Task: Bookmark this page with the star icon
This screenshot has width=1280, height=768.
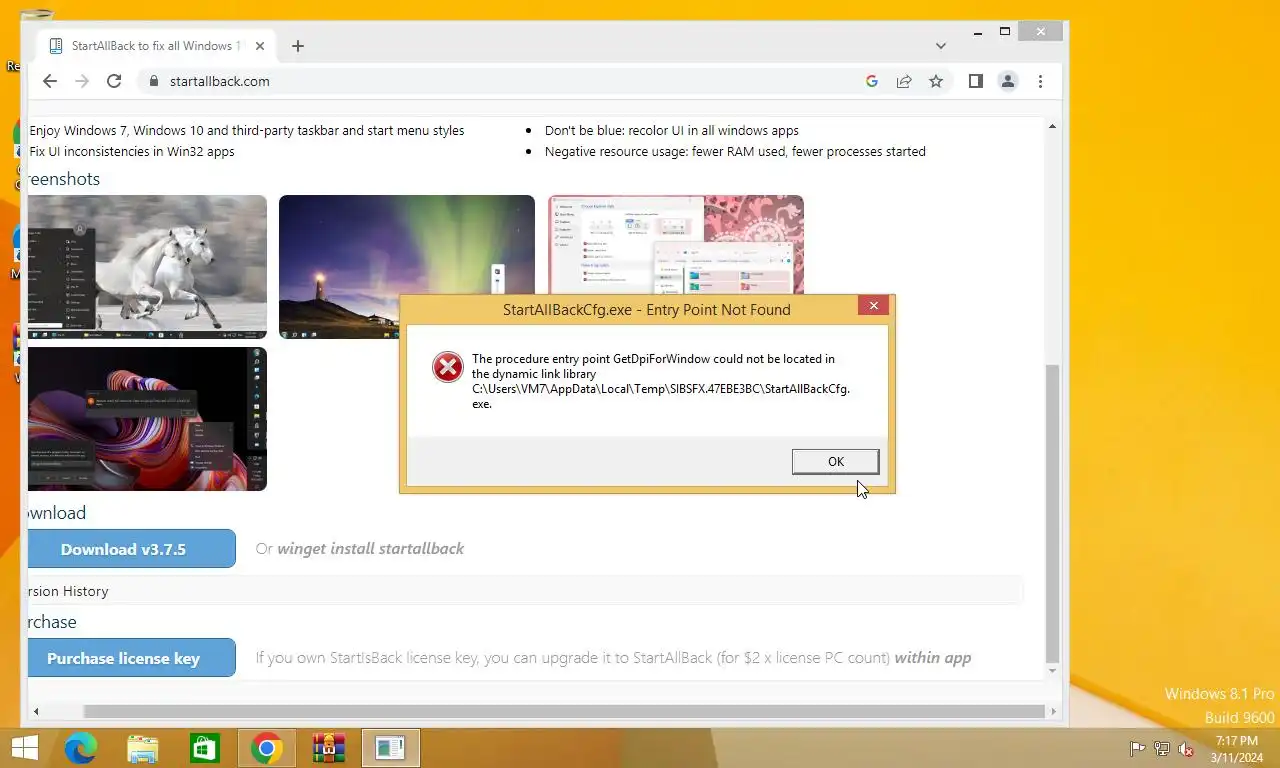Action: coord(936,81)
